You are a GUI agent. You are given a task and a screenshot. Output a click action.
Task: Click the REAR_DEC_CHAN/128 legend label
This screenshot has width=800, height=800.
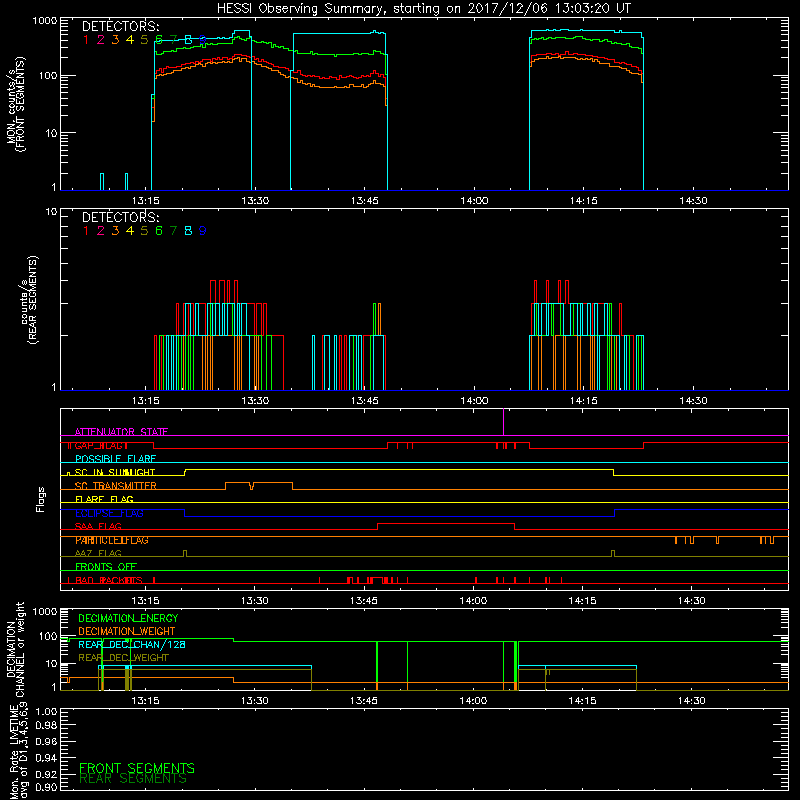[132, 645]
